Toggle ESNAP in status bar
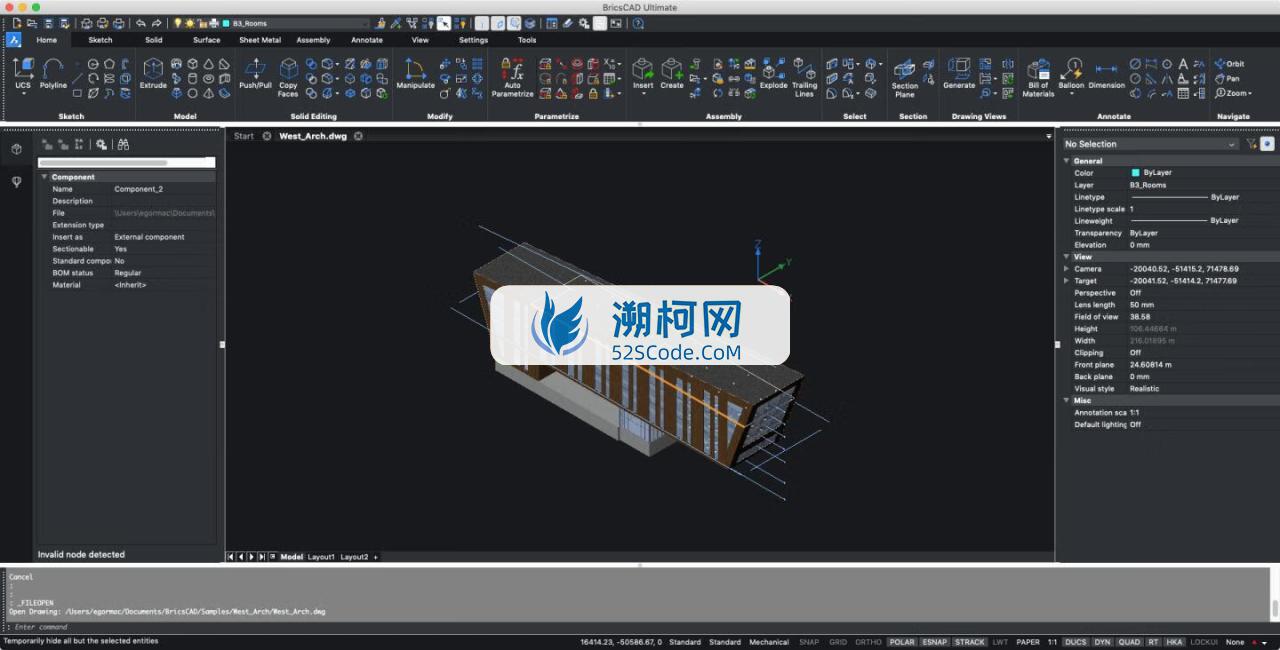 pos(934,642)
